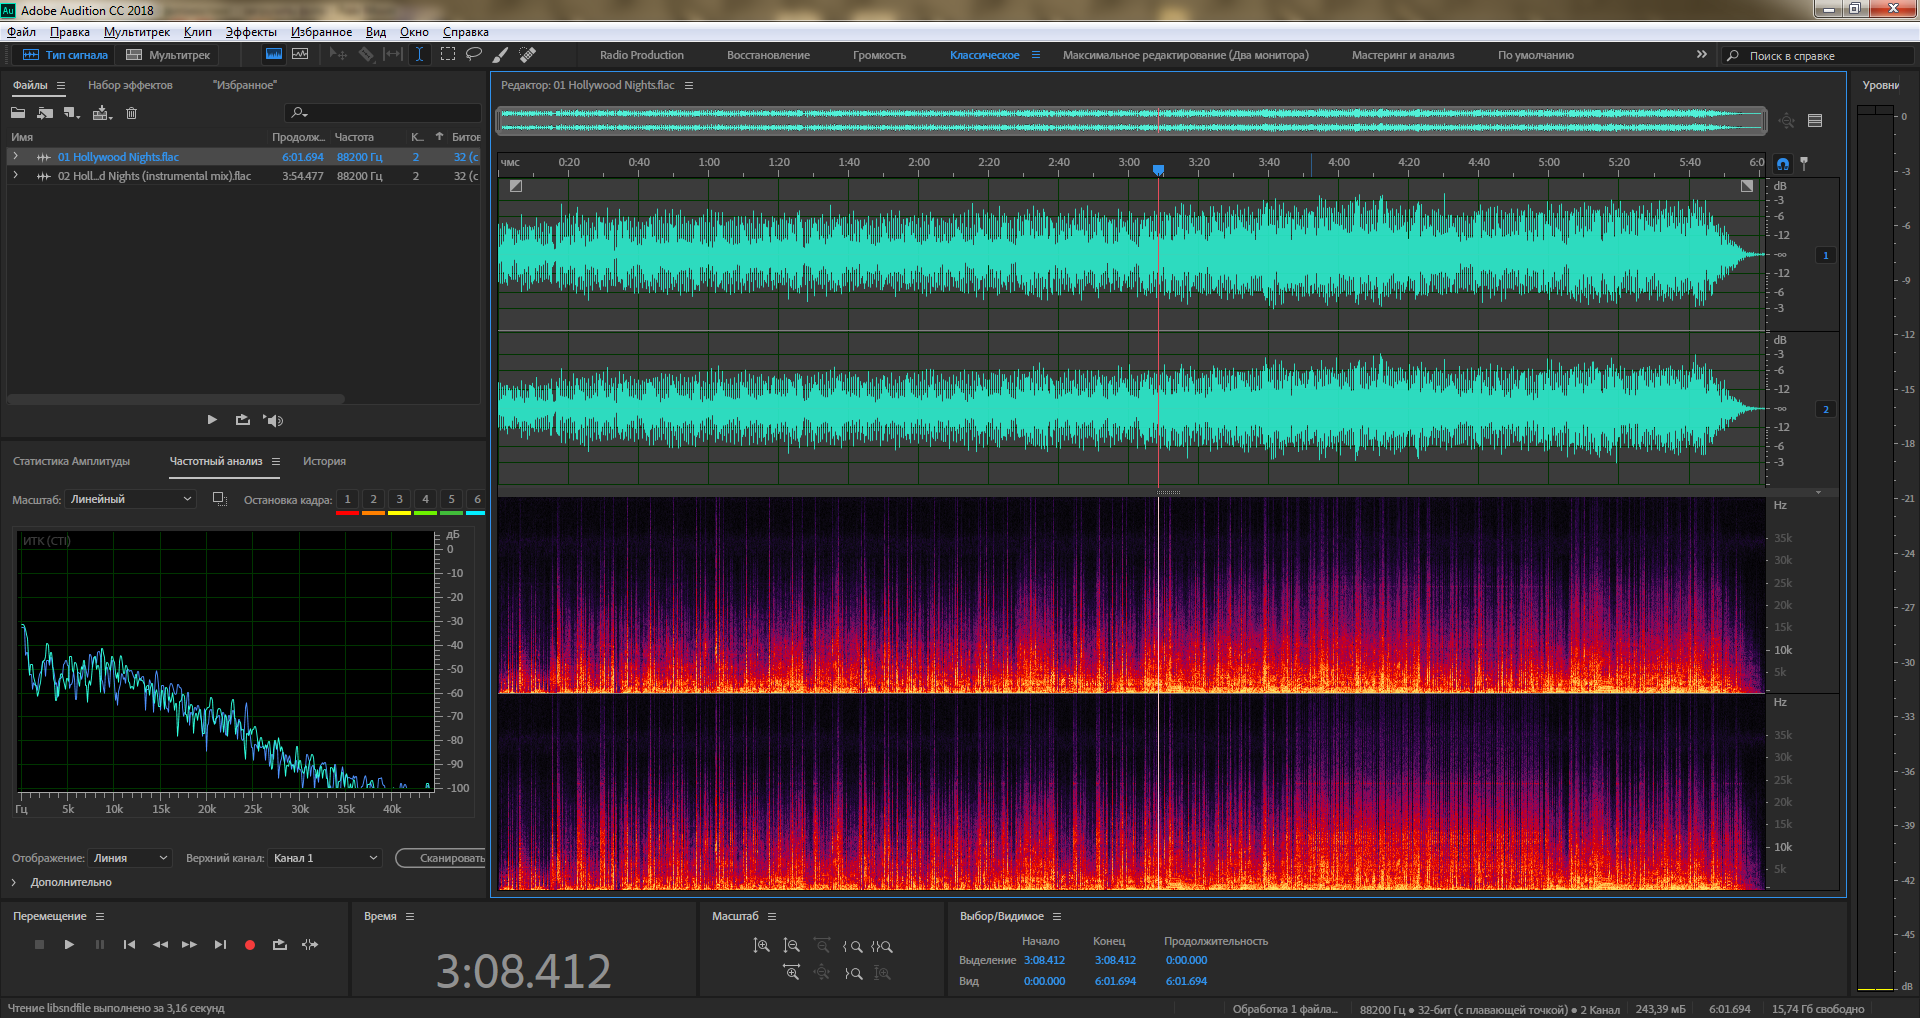This screenshot has height=1018, width=1920.
Task: Click Zoom Out Amplitude icon
Action: pyautogui.click(x=791, y=946)
